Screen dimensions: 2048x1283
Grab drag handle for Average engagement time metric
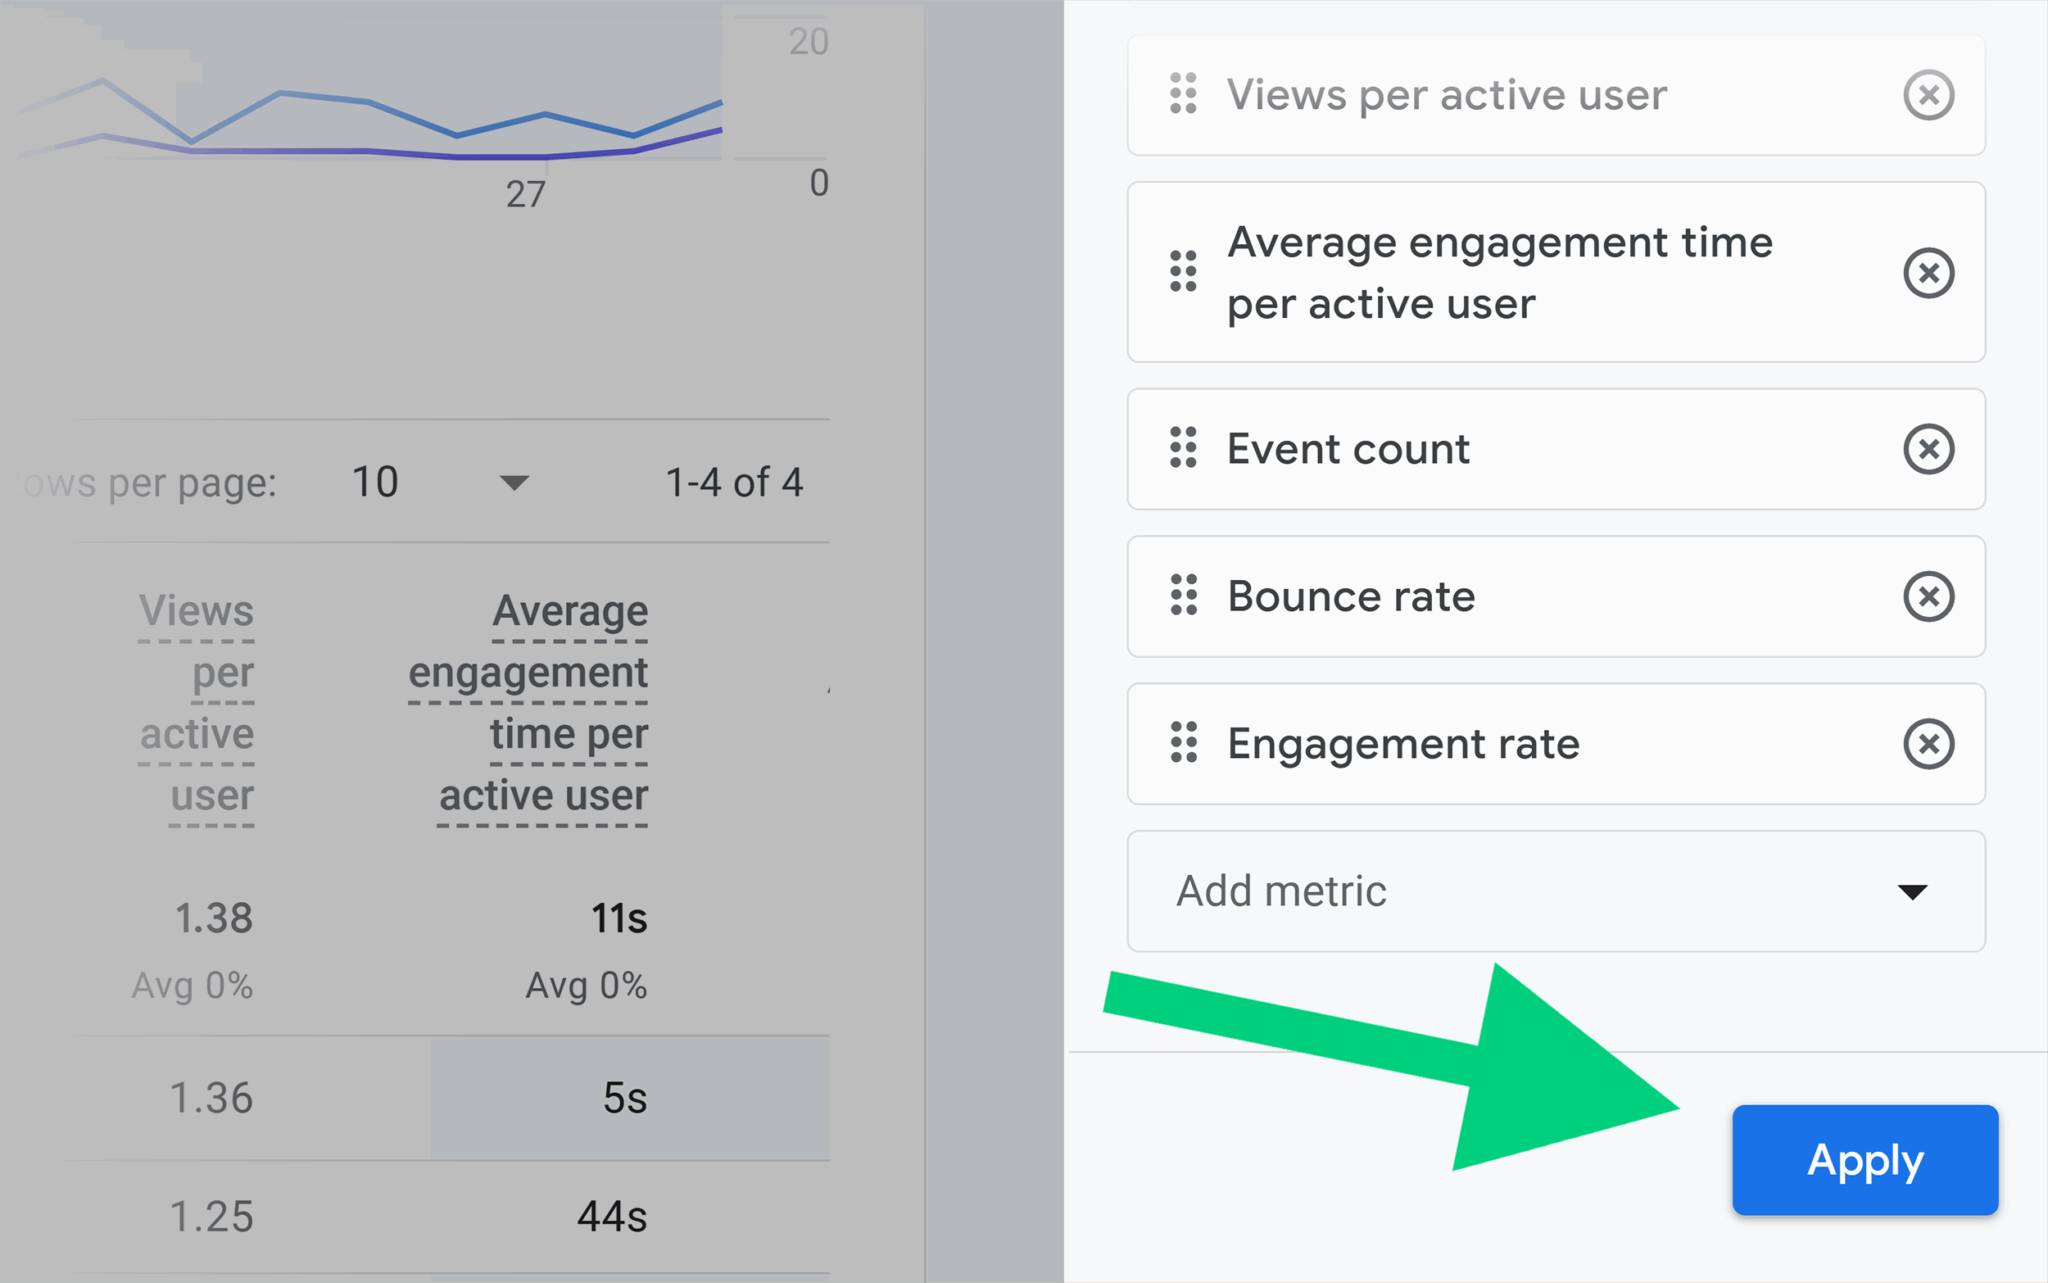(x=1183, y=272)
